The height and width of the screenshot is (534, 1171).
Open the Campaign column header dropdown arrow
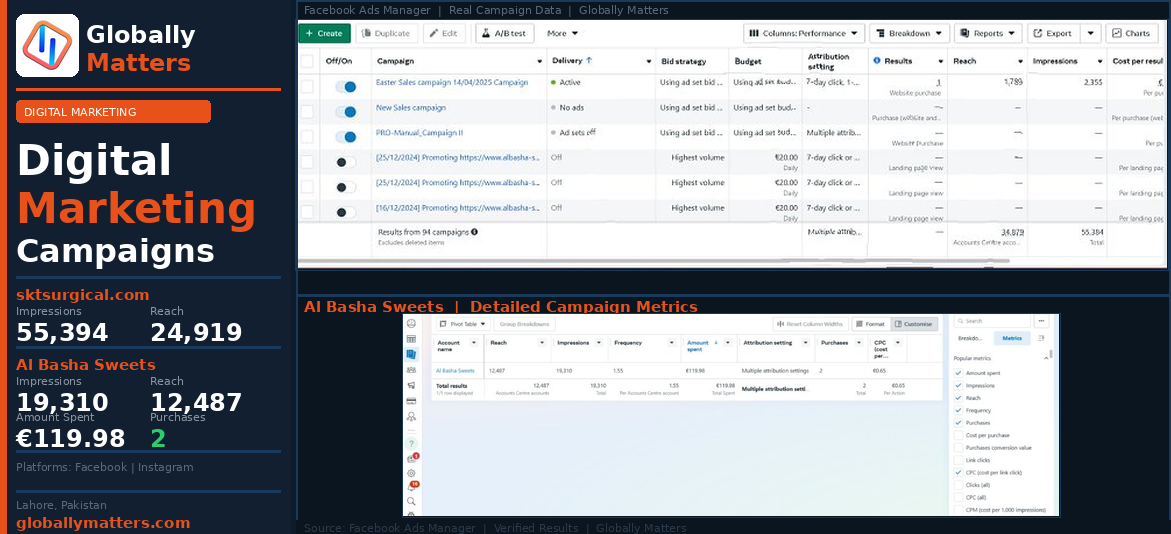[x=540, y=61]
